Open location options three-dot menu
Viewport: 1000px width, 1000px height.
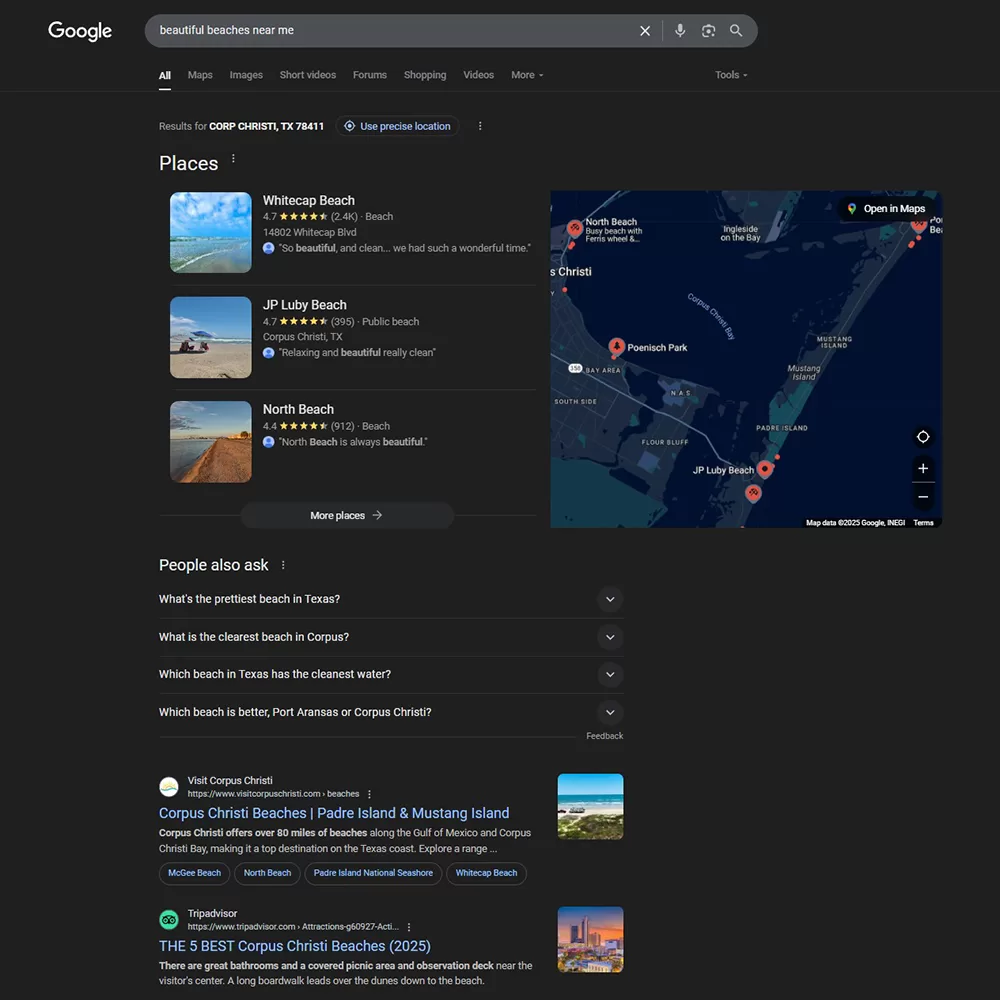(x=480, y=126)
